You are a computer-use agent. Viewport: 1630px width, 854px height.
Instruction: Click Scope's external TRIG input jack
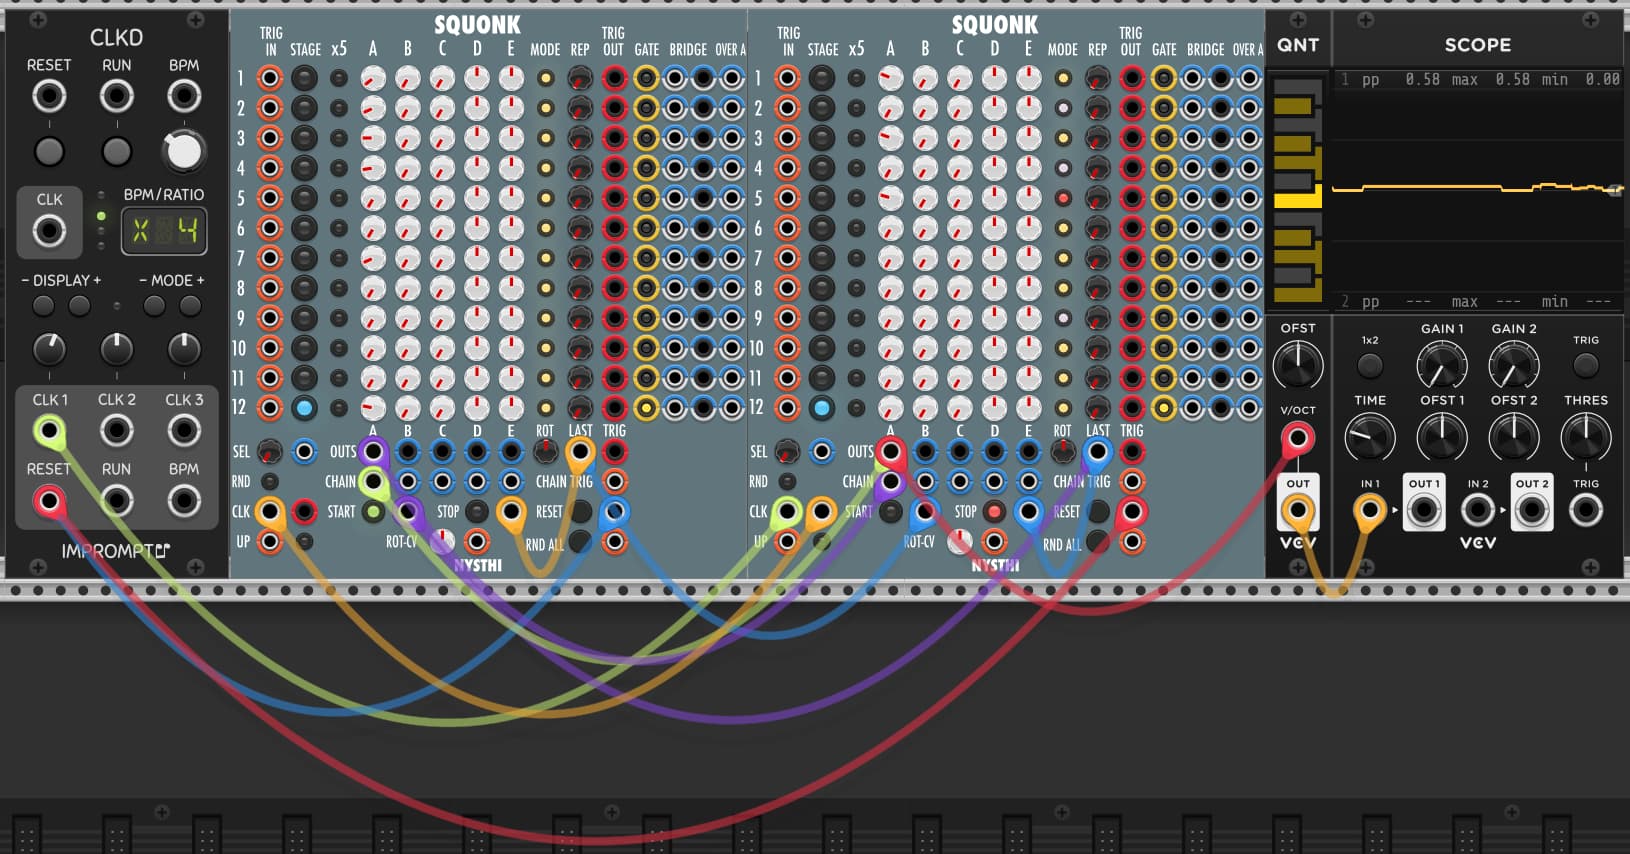1585,511
